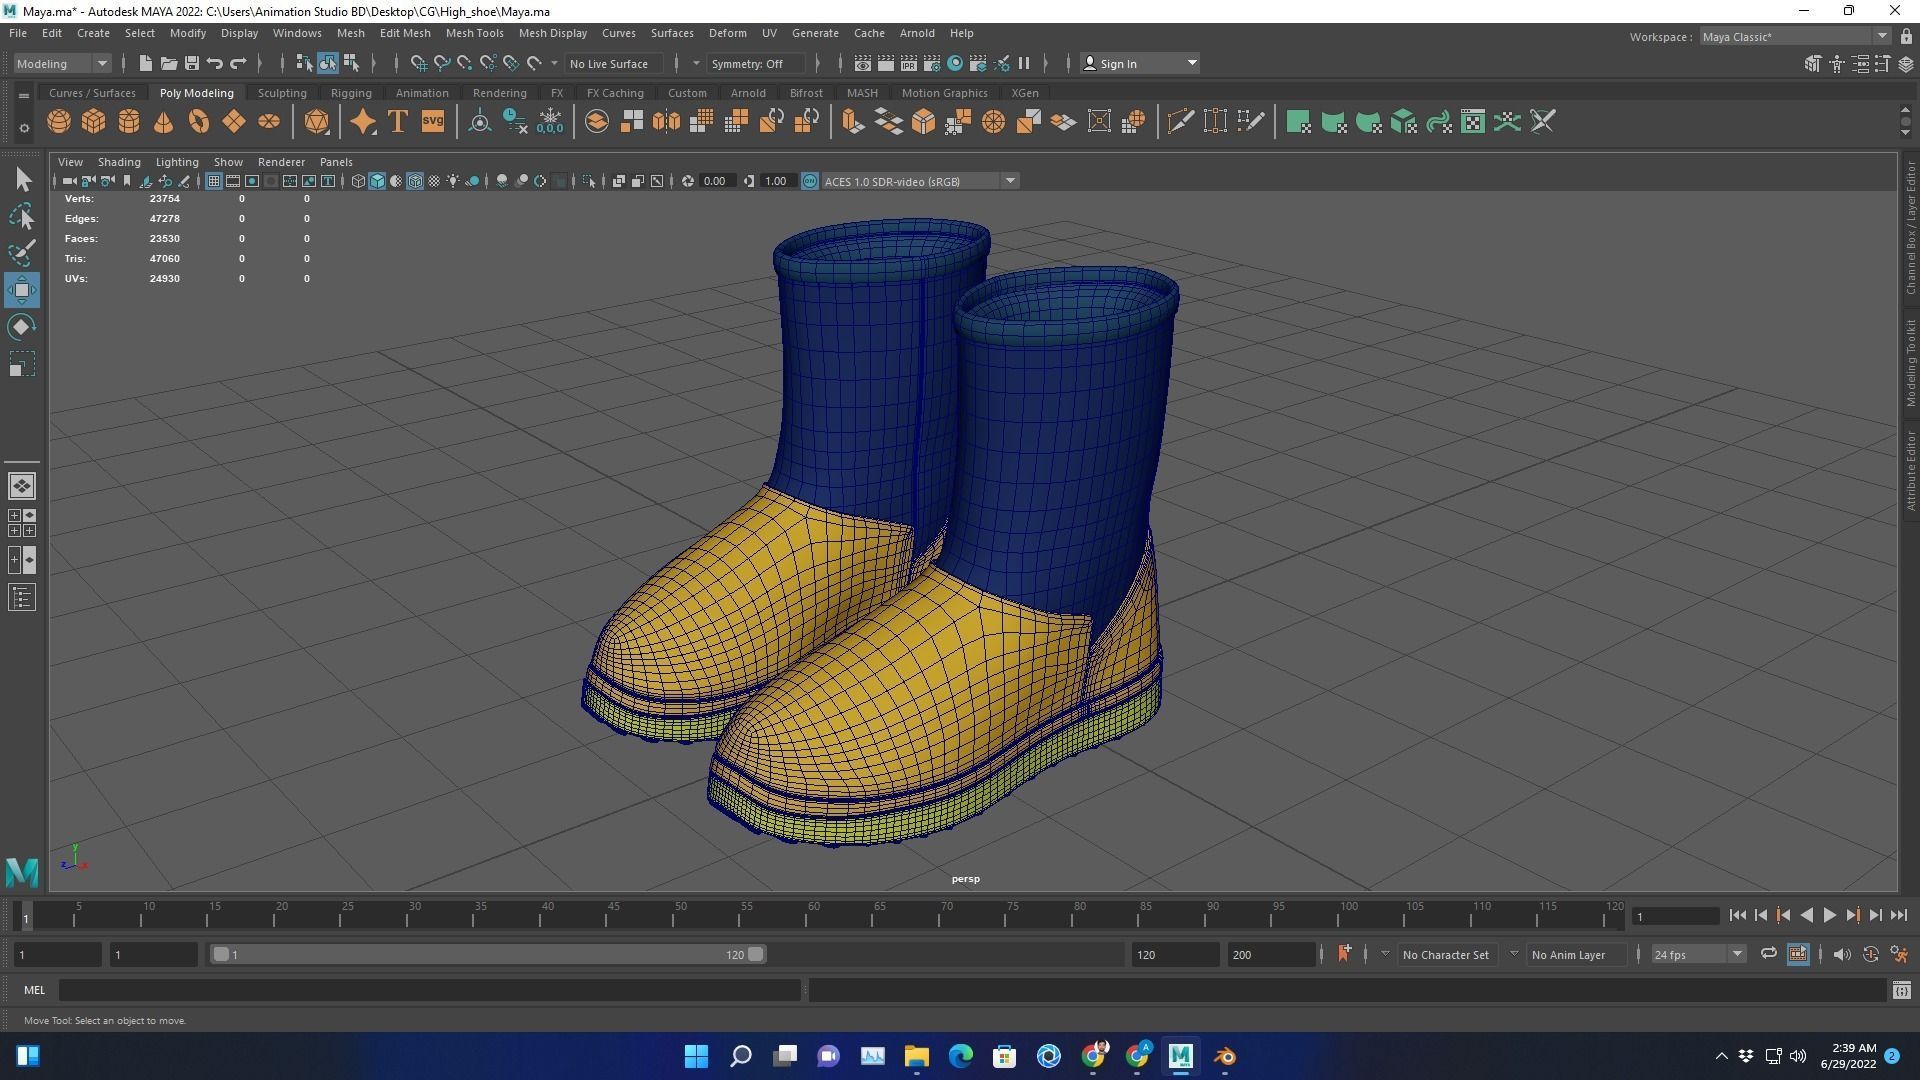
Task: Open the Script Editor icon
Action: click(x=1901, y=990)
